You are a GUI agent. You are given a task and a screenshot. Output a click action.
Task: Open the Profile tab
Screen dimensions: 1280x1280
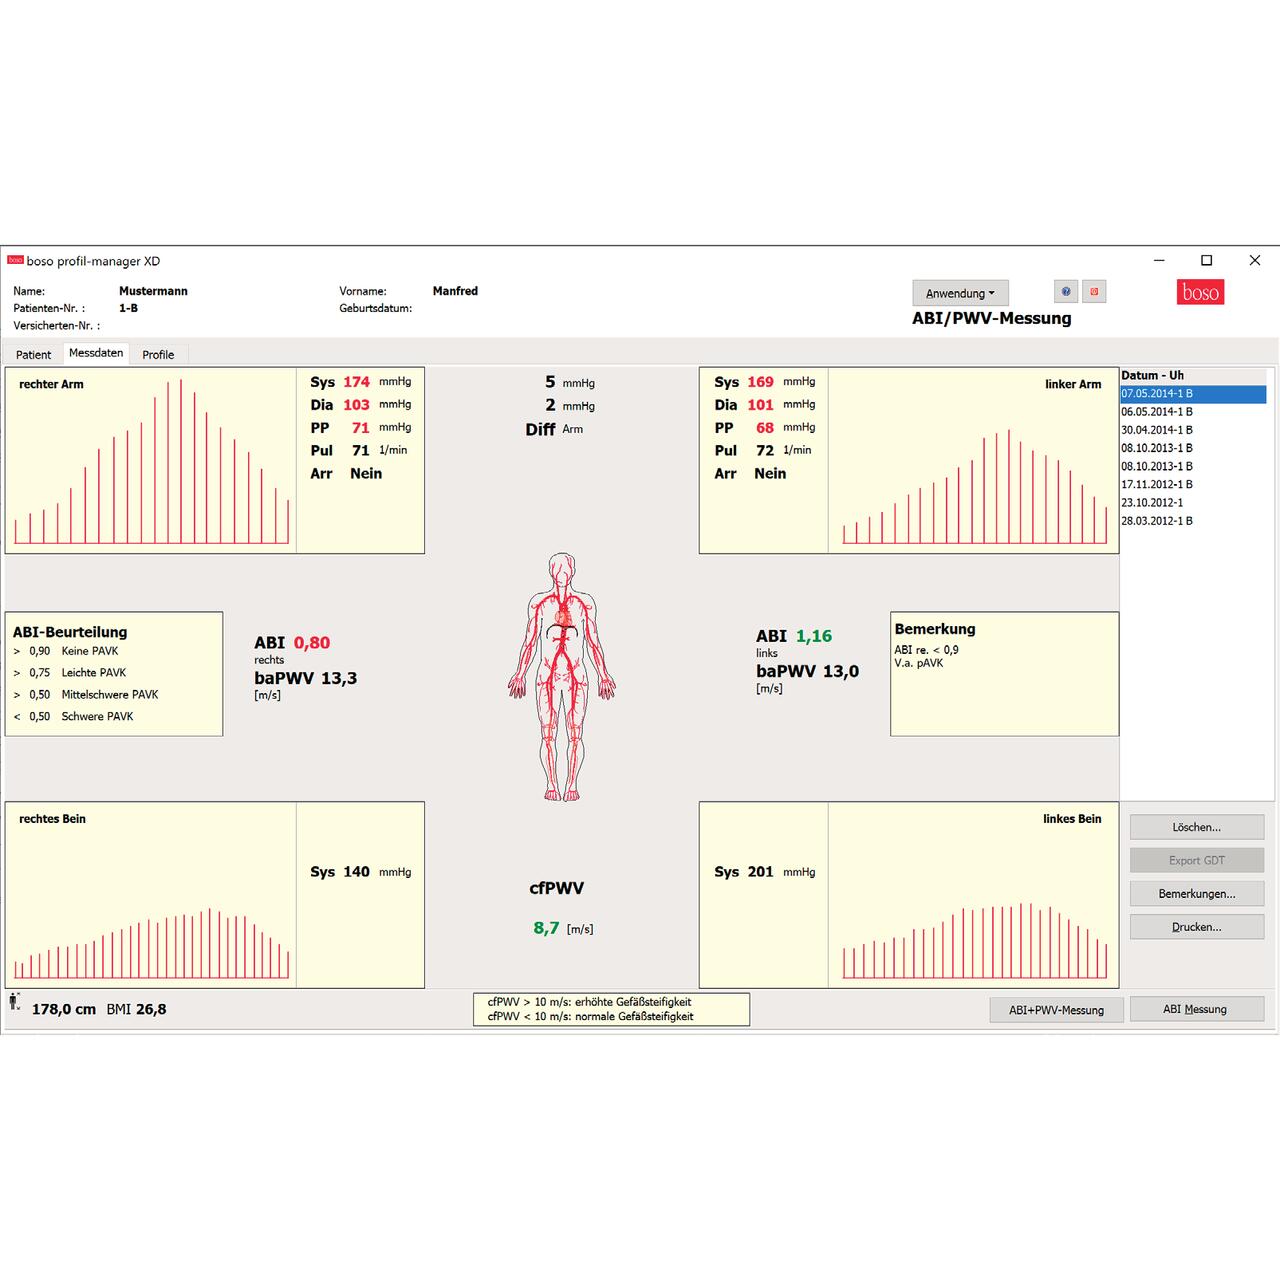pos(158,355)
